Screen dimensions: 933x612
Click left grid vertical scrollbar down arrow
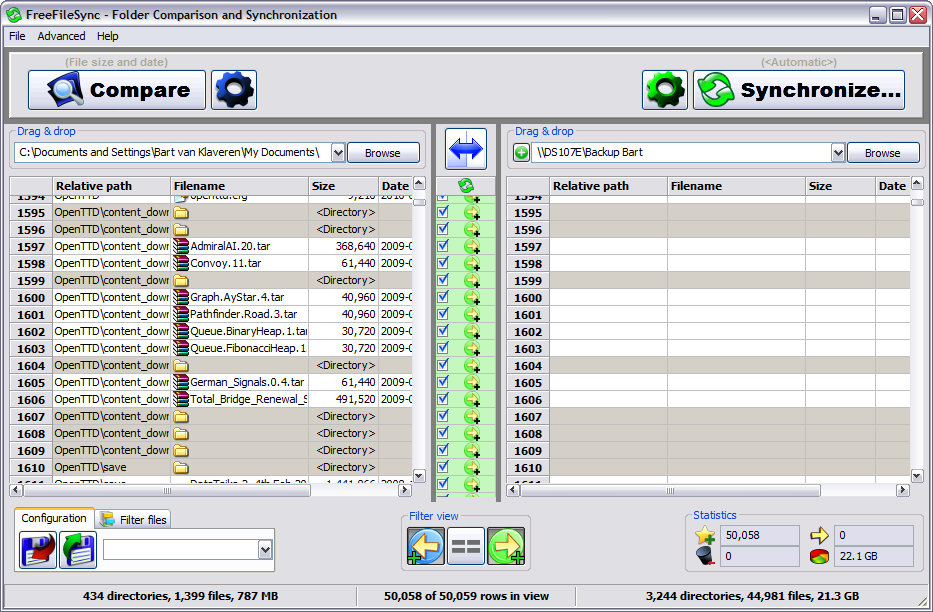[x=419, y=476]
